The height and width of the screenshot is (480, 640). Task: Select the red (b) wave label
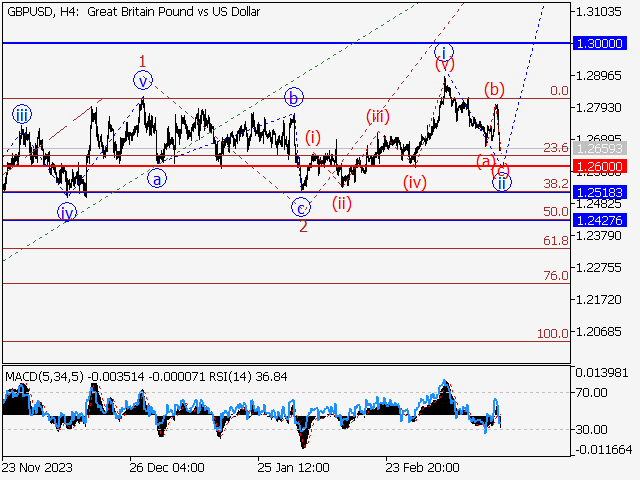point(494,89)
